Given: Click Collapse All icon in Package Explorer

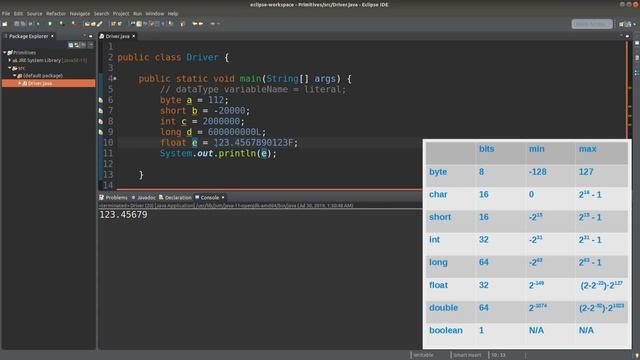Looking at the screenshot, I should (x=71, y=45).
